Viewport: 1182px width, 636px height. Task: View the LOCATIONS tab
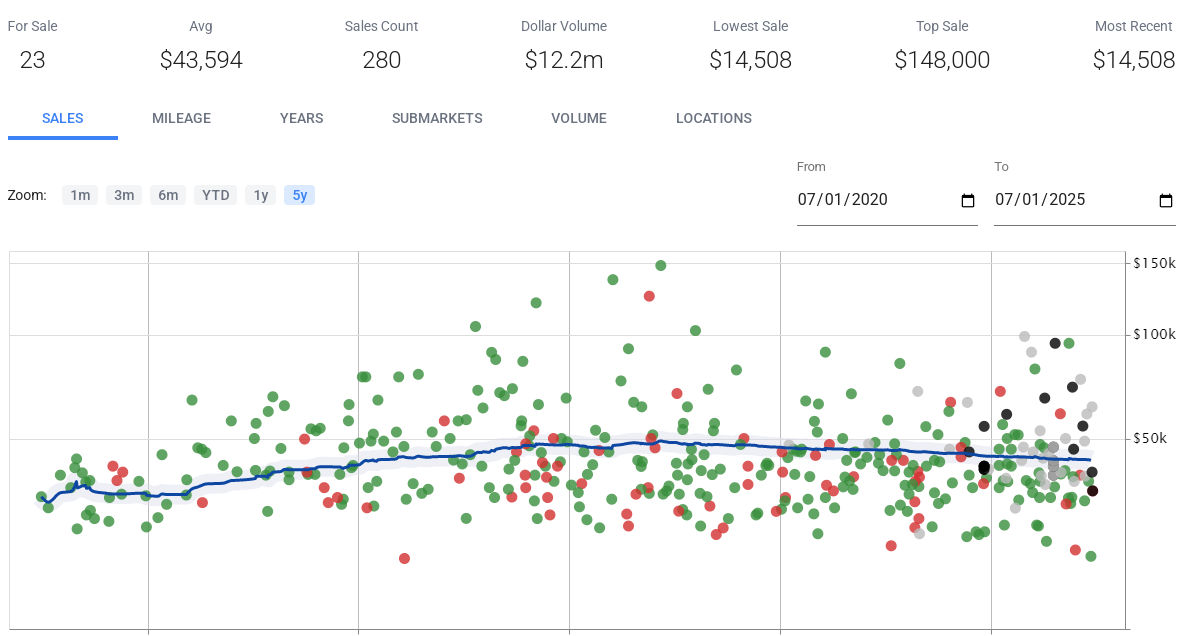pos(714,118)
